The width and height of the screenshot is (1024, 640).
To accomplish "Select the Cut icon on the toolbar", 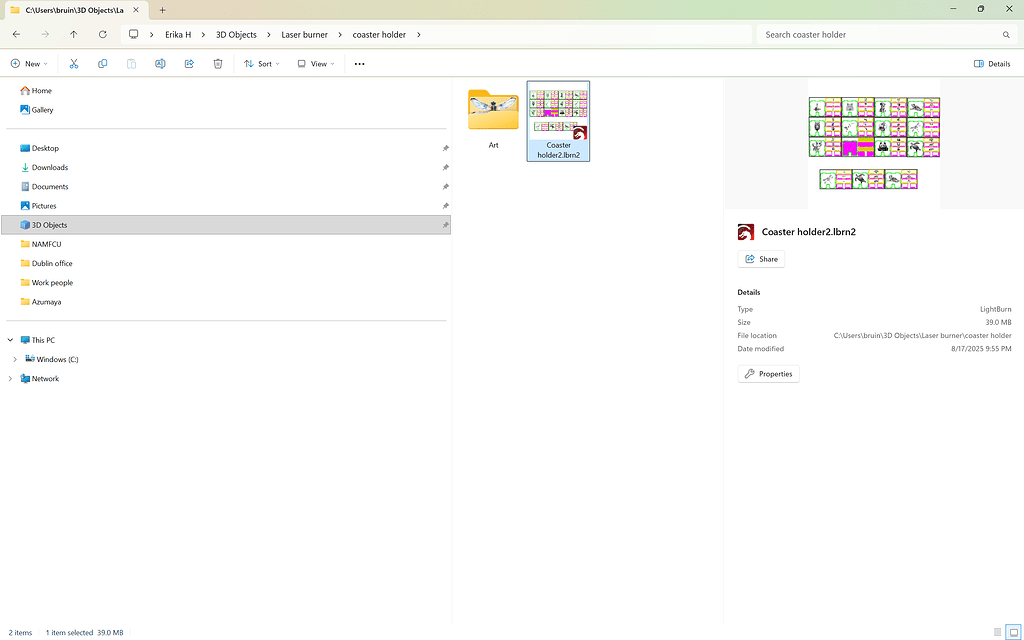I will coord(74,63).
